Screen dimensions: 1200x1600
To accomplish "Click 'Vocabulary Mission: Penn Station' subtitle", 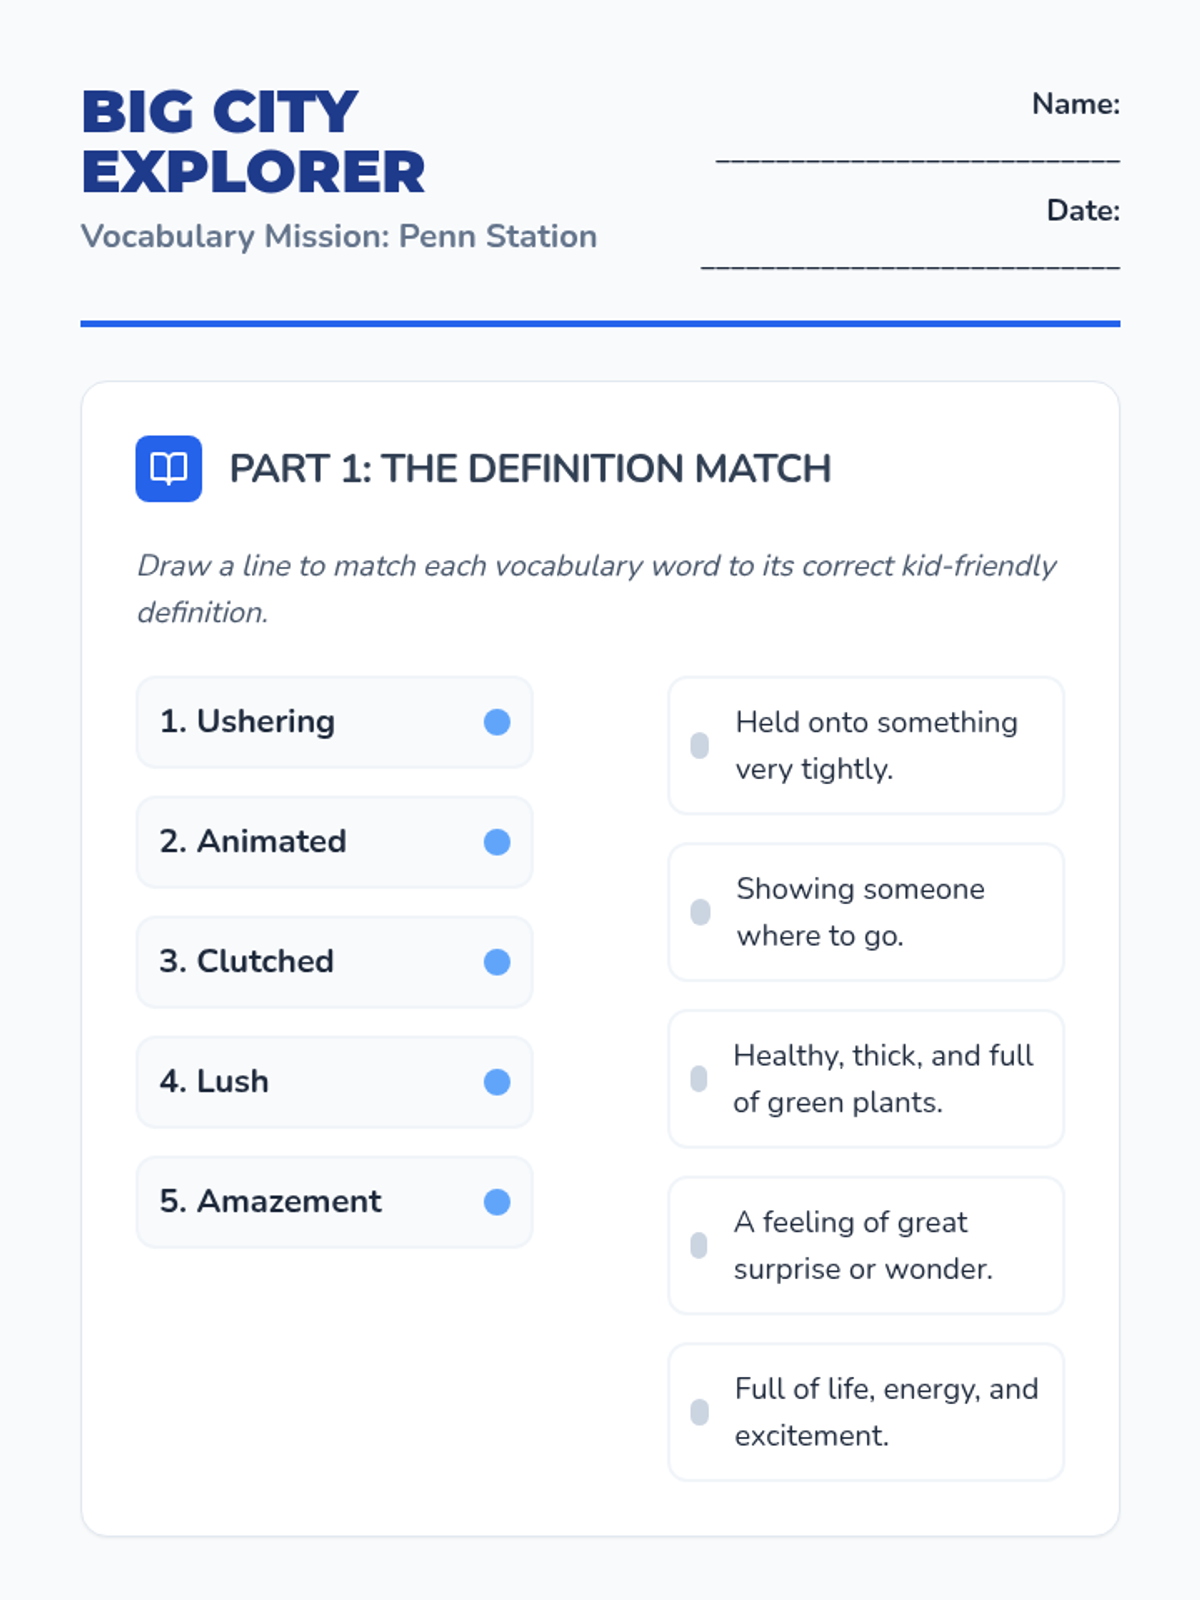I will (338, 236).
